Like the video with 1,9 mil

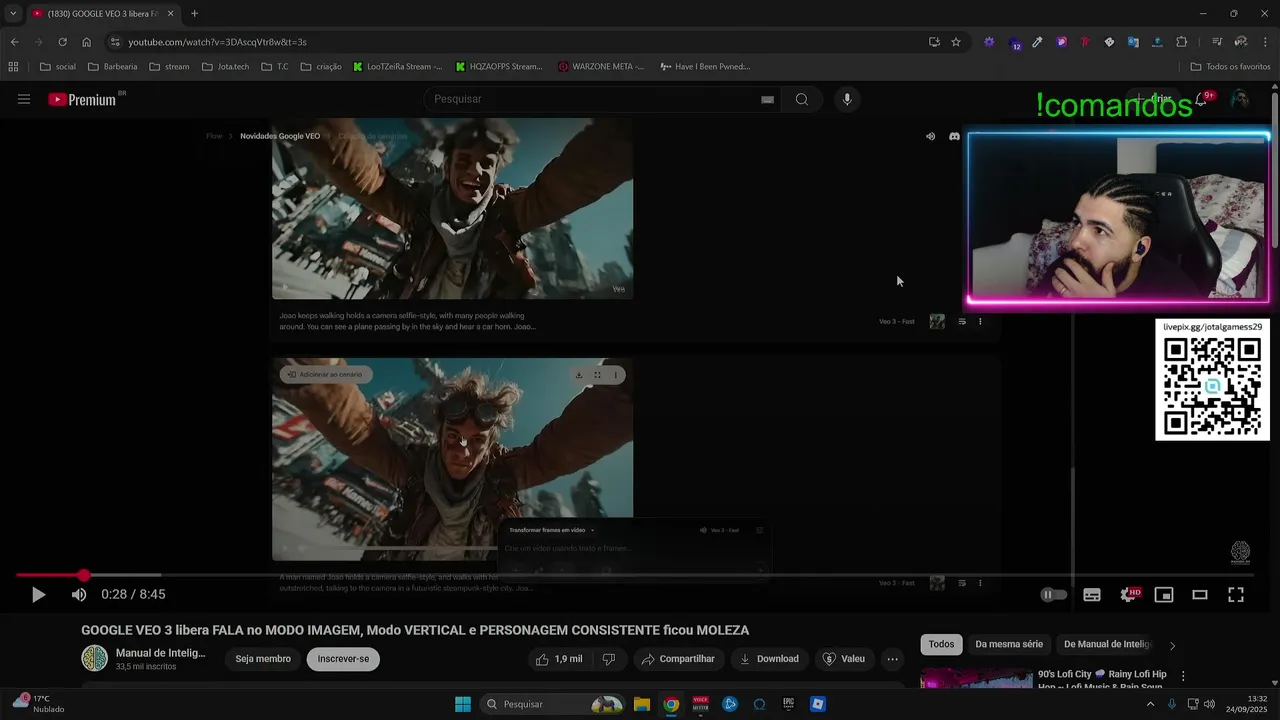(x=558, y=659)
